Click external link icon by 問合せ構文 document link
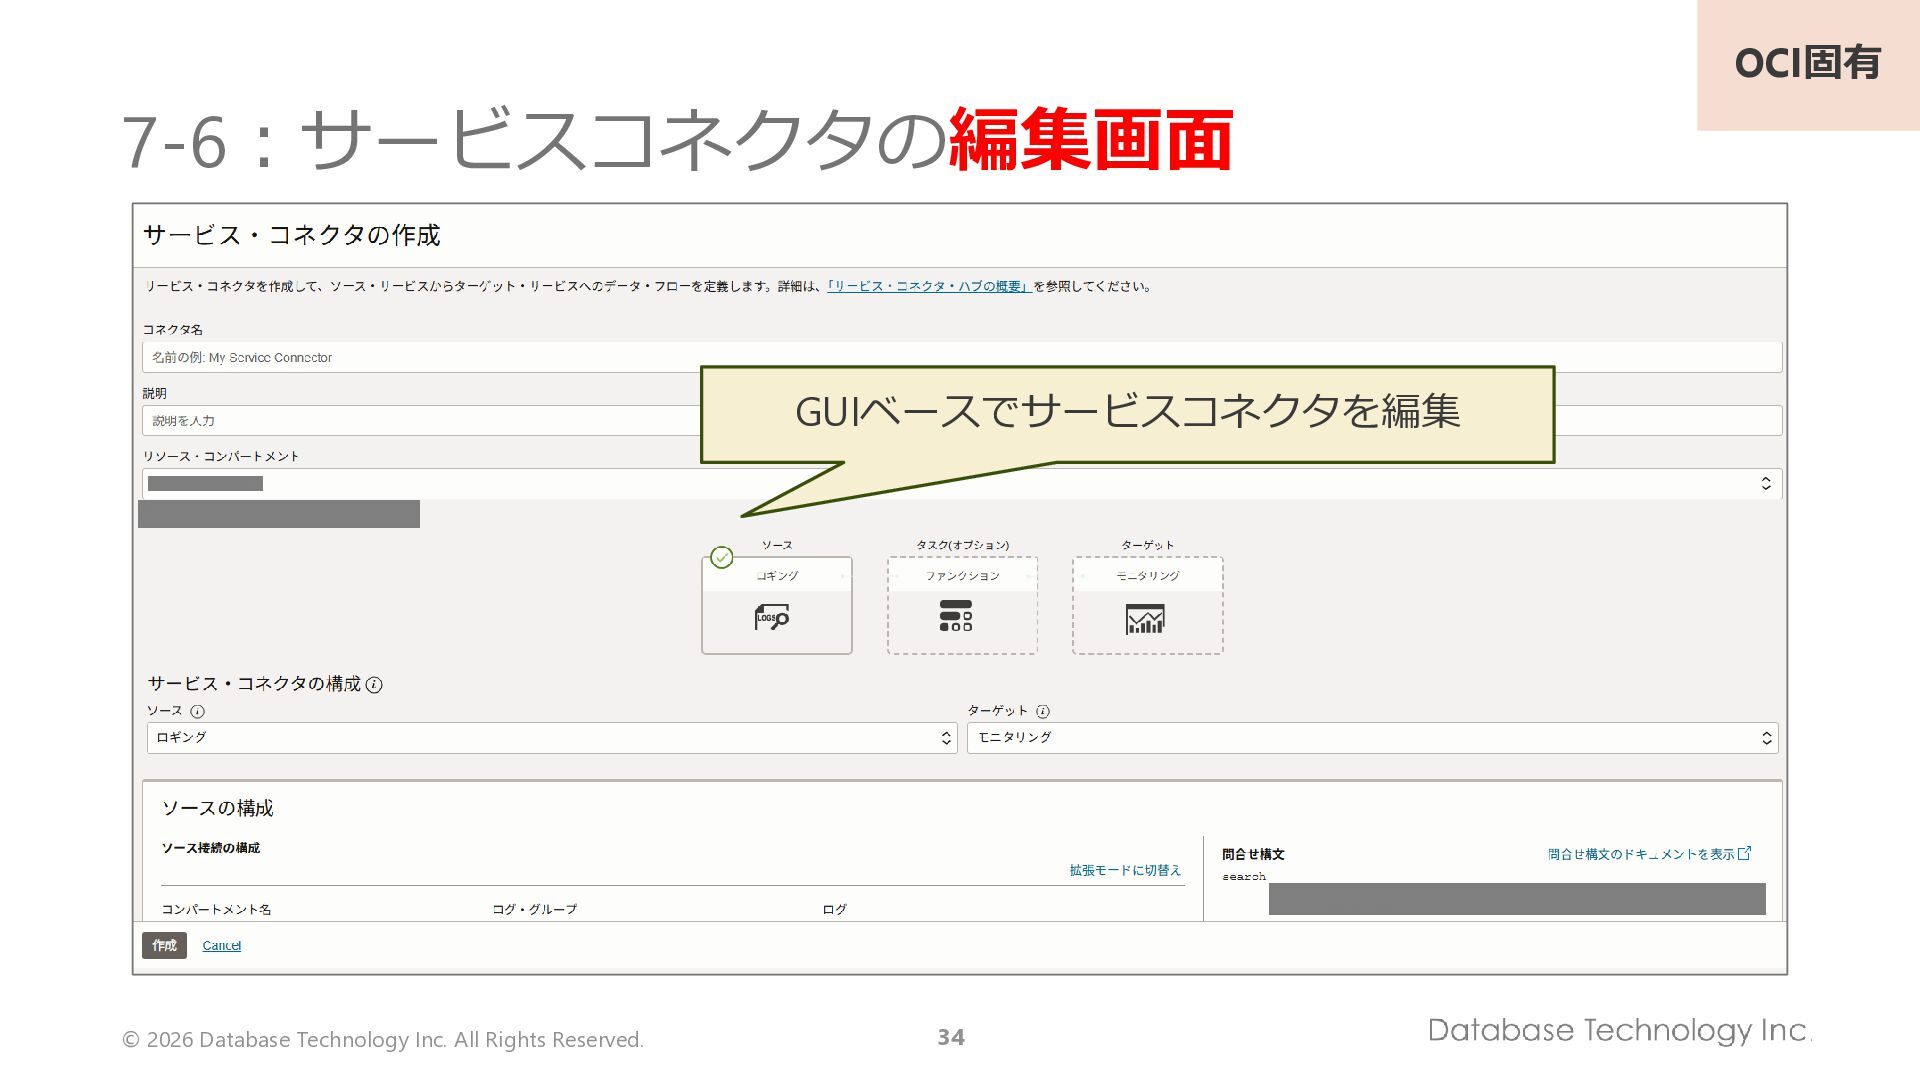Screen dimensions: 1920x1080 coord(1745,853)
